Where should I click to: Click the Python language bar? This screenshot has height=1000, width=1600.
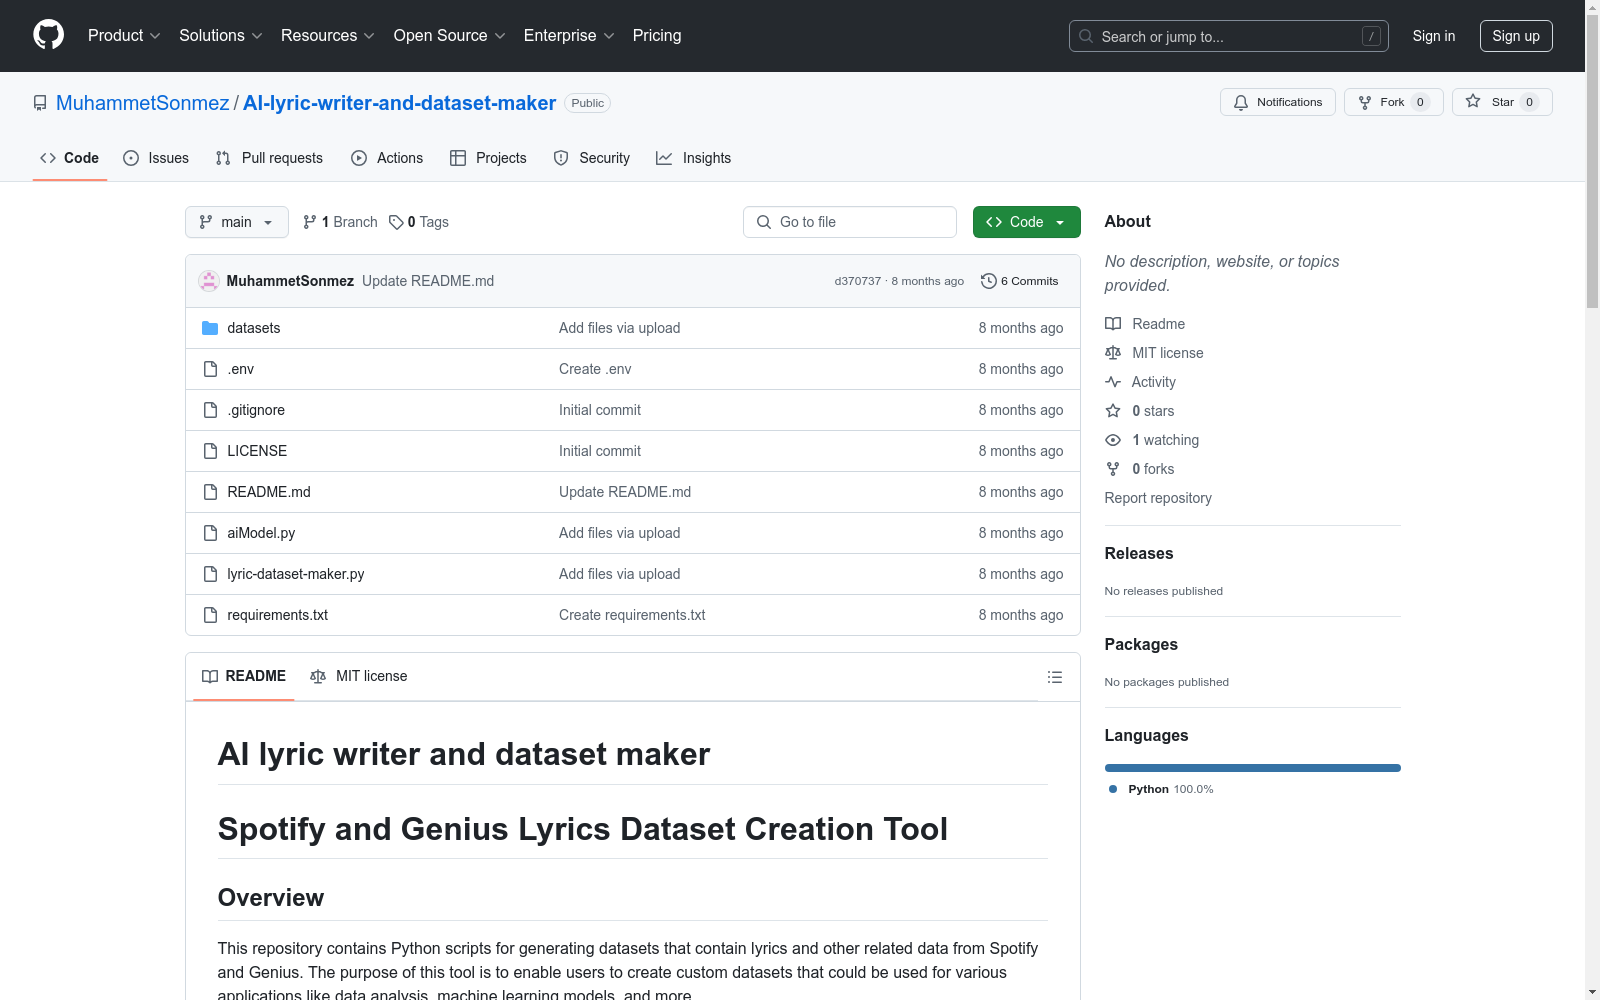[x=1253, y=768]
